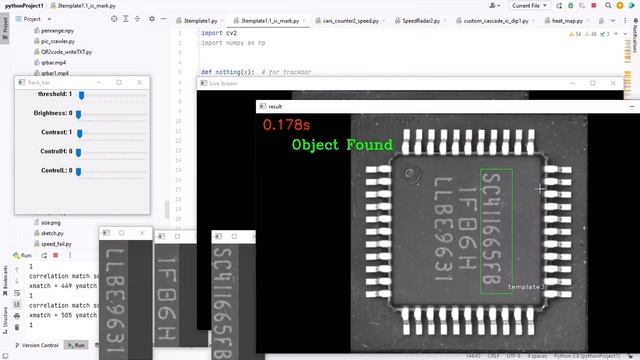
Task: Switch to the SpeedRadar2.py tab
Action: tap(420, 20)
